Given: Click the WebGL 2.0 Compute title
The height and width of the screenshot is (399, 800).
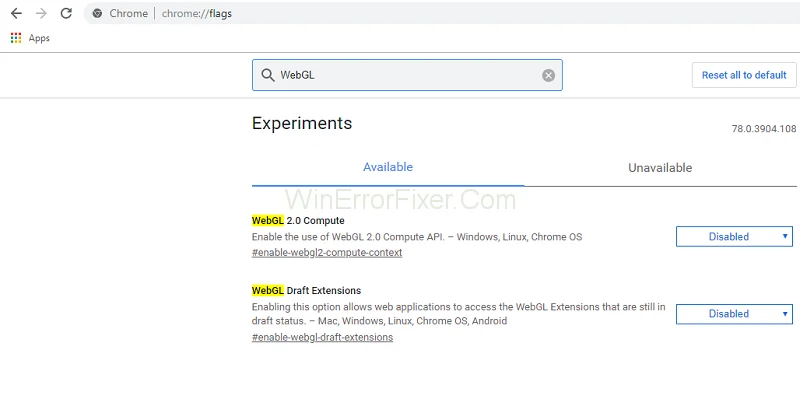Looking at the screenshot, I should pyautogui.click(x=298, y=221).
